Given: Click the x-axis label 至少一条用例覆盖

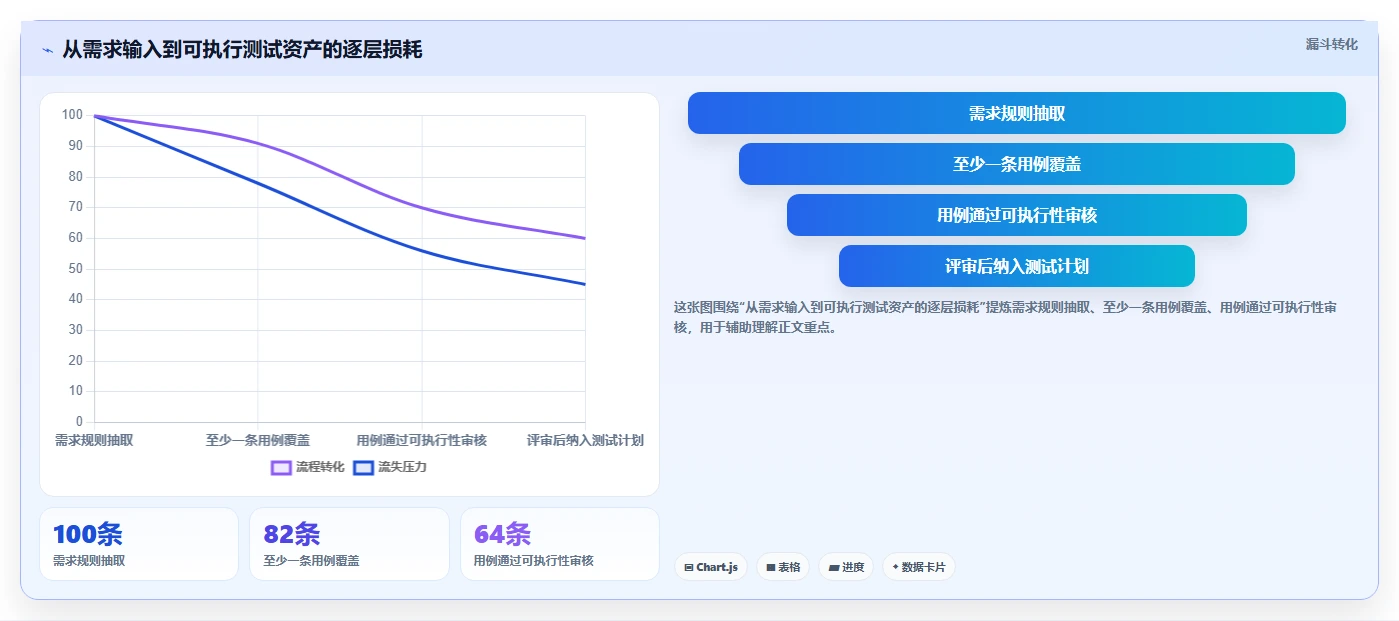Looking at the screenshot, I should pos(258,440).
